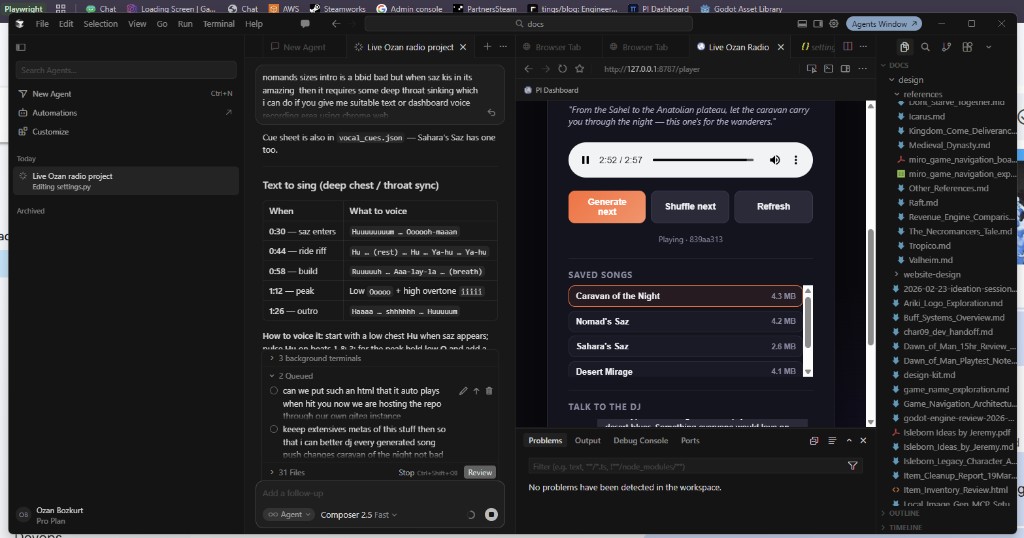
Task: Switch to the Live Ozan Radio browser tab
Action: tap(738, 47)
